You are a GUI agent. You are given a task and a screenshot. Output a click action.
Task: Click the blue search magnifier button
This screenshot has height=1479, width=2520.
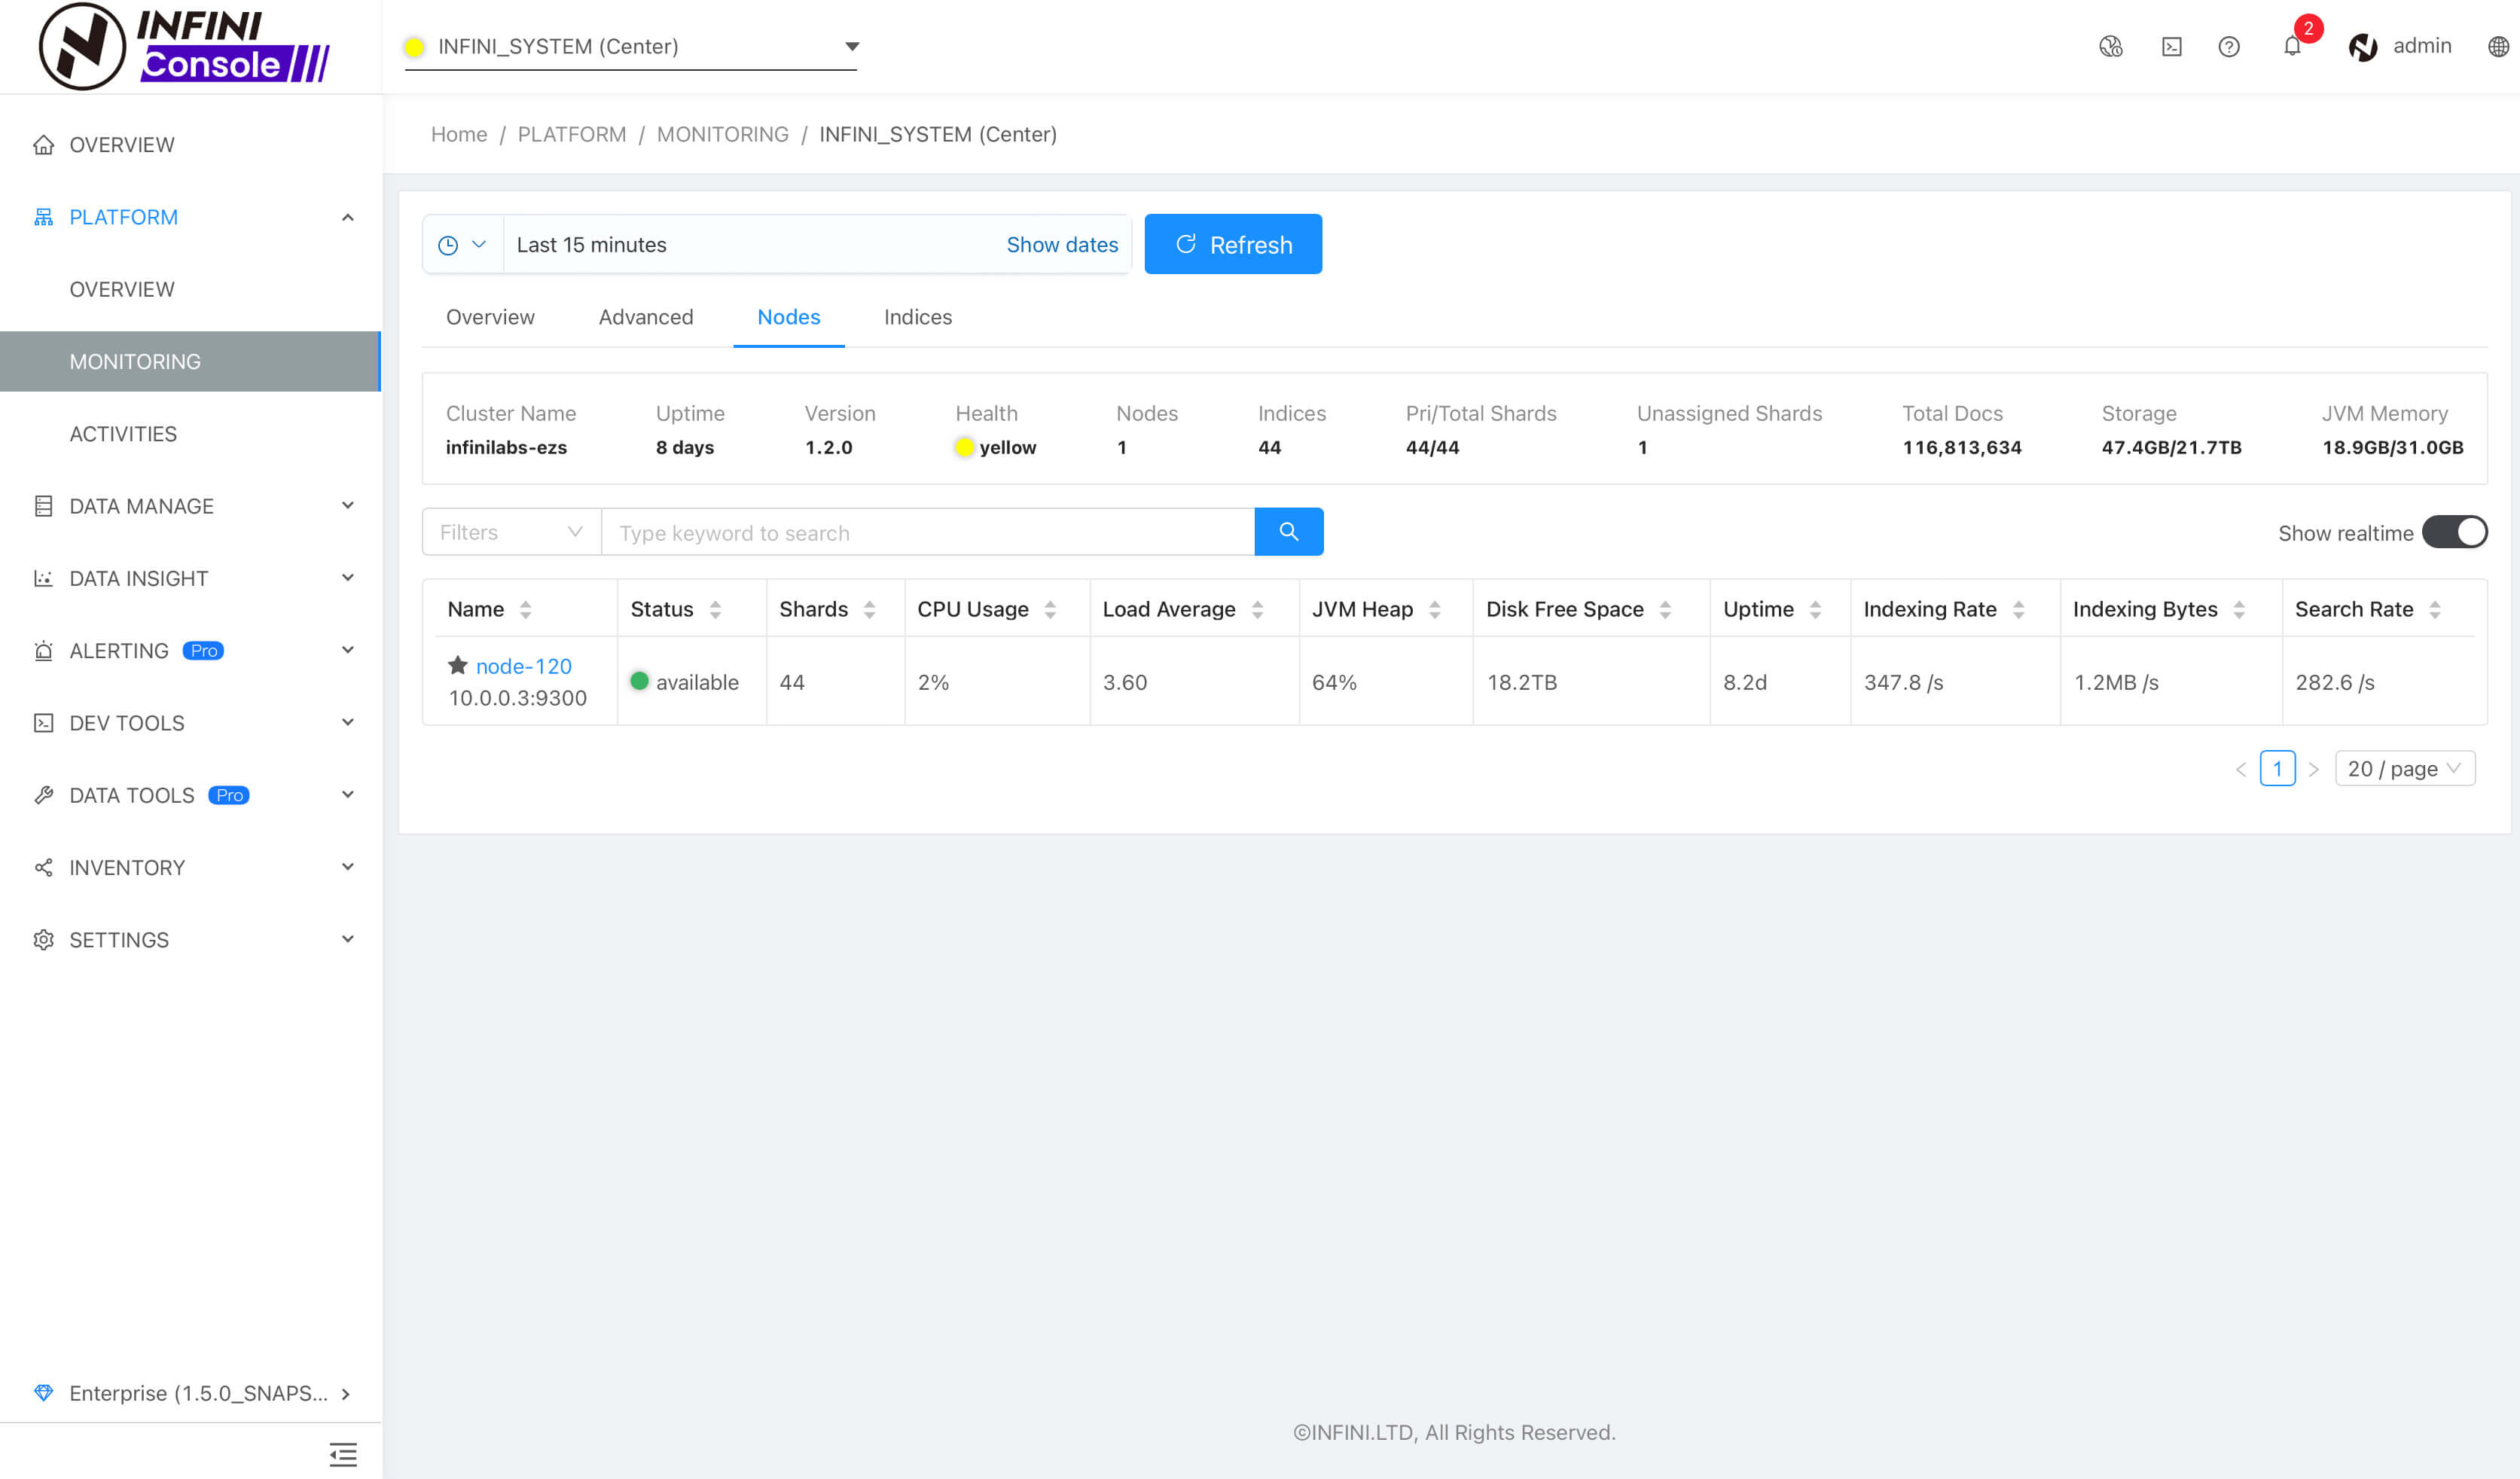coord(1288,532)
